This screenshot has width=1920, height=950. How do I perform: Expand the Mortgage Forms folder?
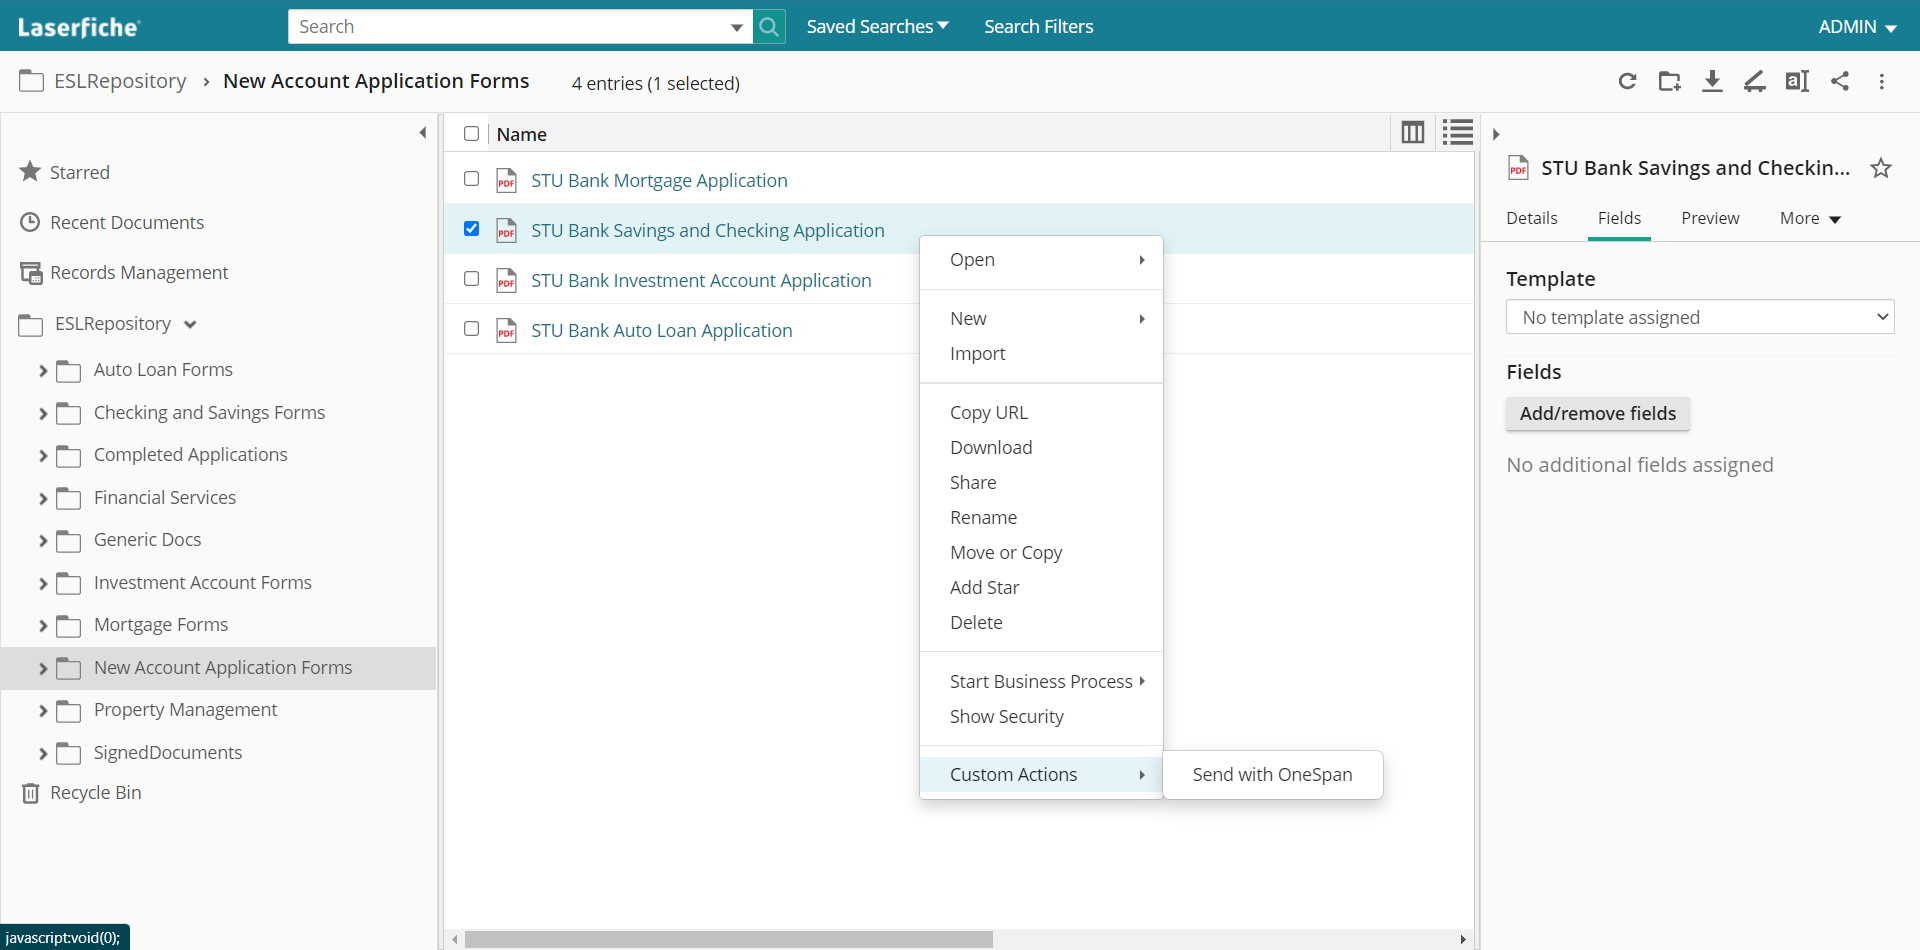coord(43,626)
